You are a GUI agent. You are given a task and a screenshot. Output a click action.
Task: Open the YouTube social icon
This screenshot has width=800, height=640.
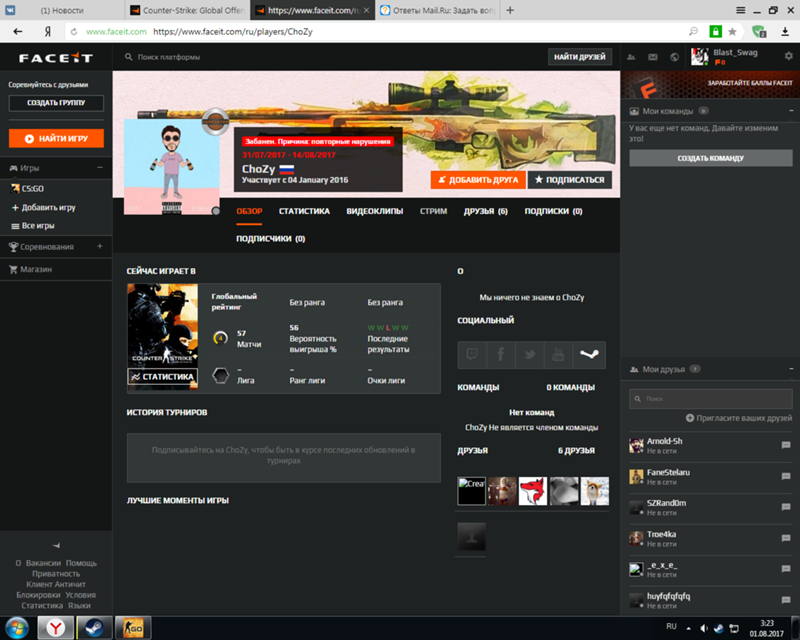[560, 355]
